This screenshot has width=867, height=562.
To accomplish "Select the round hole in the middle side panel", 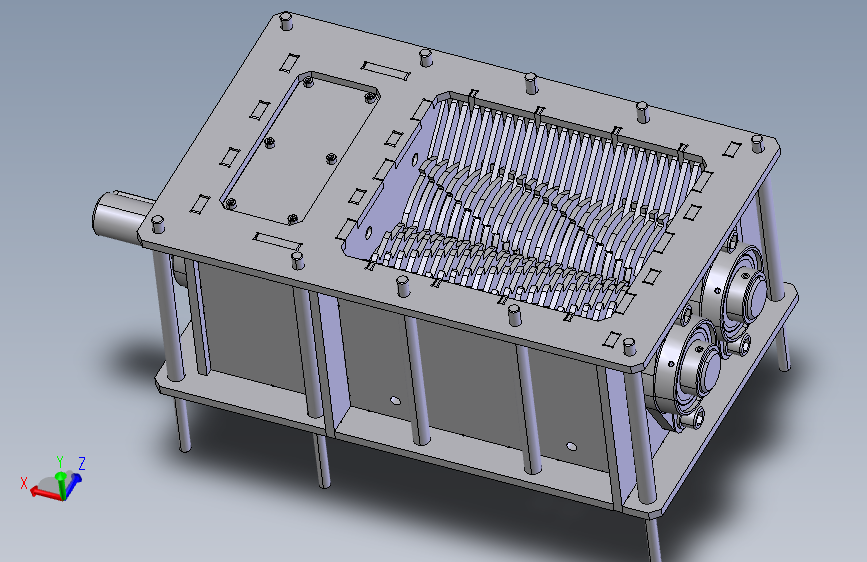I will pyautogui.click(x=395, y=400).
